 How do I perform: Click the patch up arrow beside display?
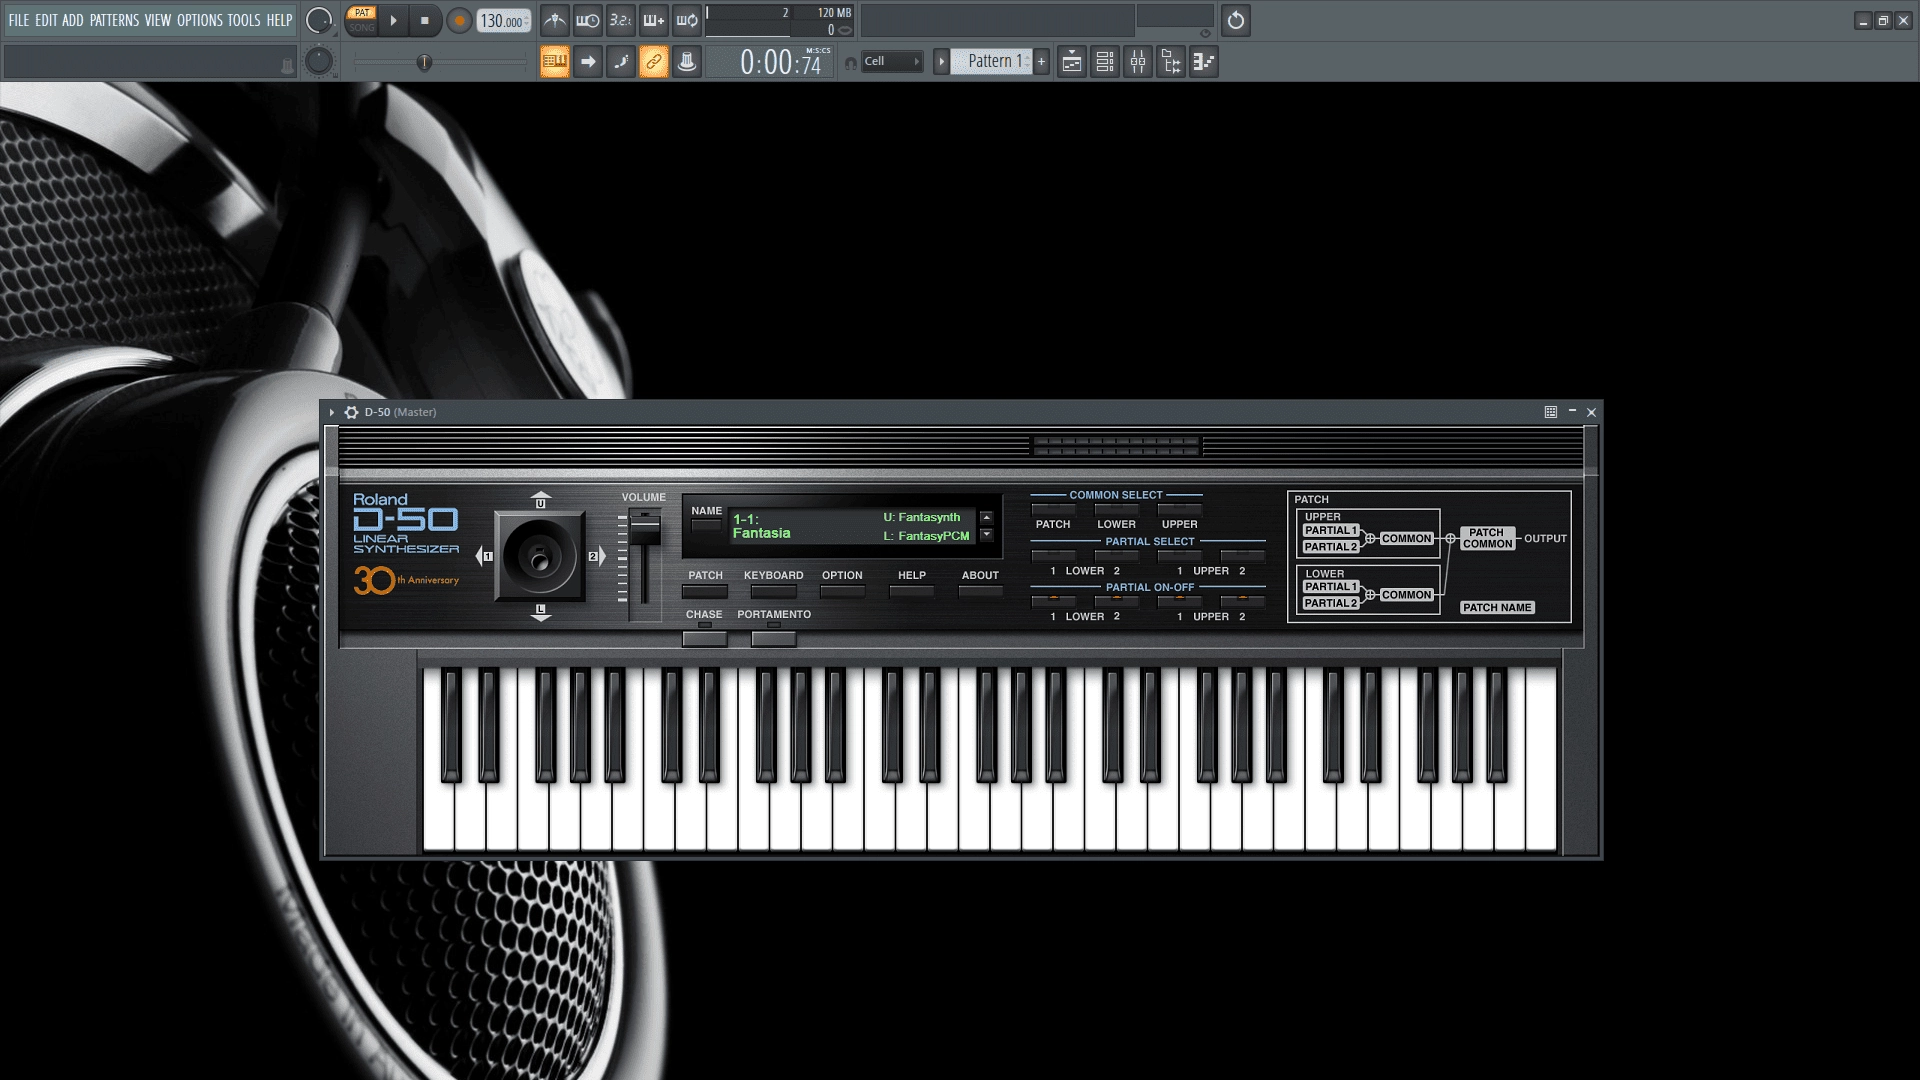986,517
